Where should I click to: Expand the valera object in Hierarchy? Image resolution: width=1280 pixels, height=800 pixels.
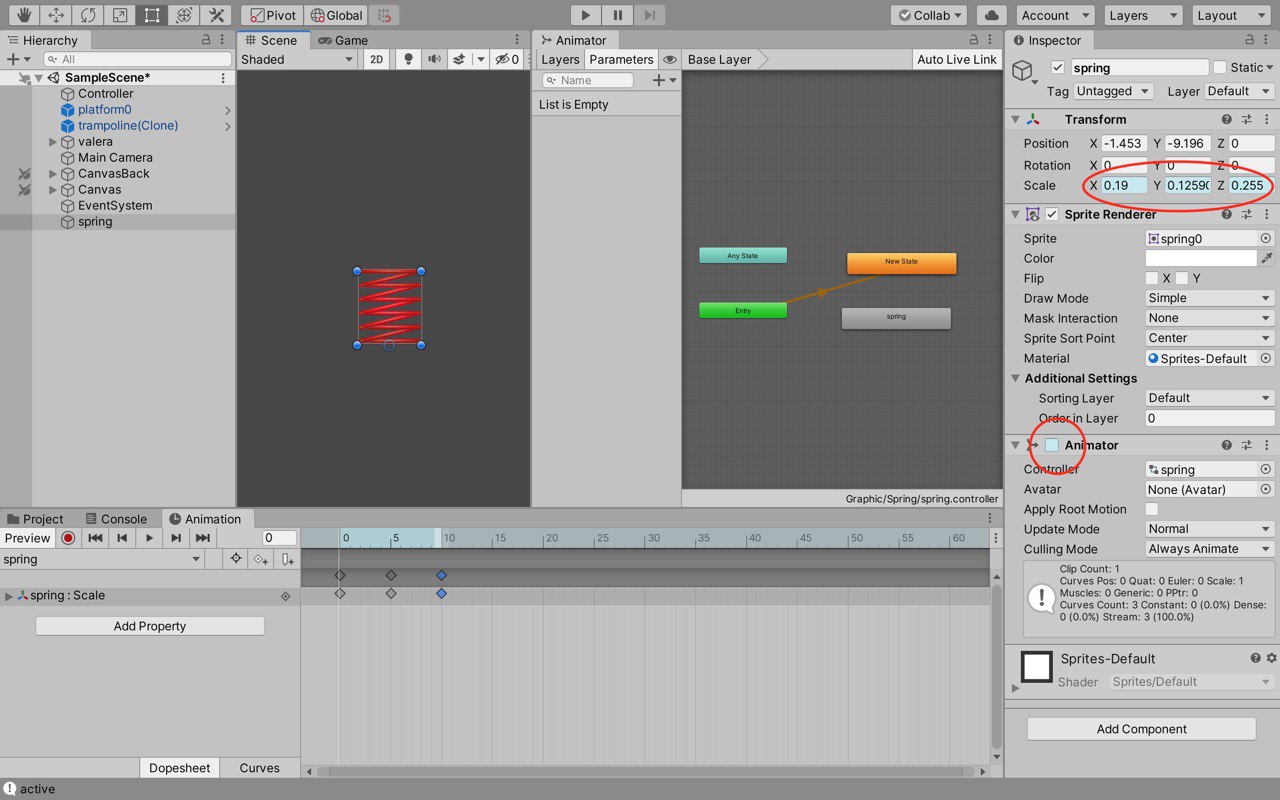click(53, 142)
